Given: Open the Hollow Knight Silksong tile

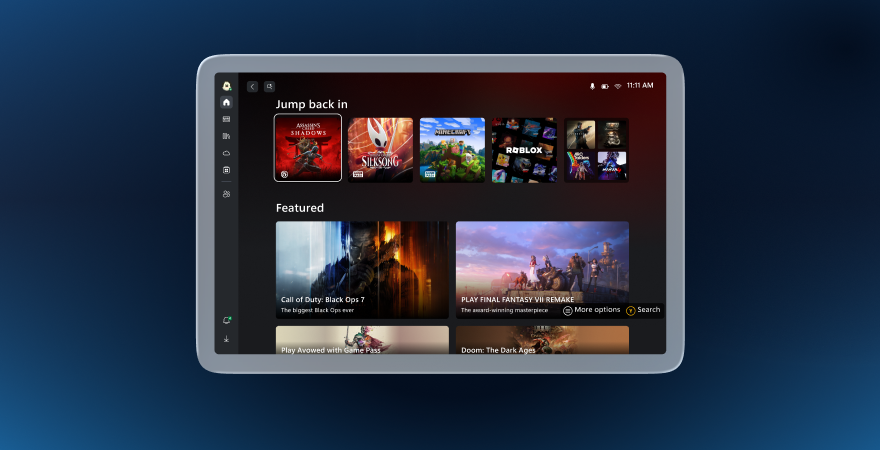Looking at the screenshot, I should click(x=381, y=150).
